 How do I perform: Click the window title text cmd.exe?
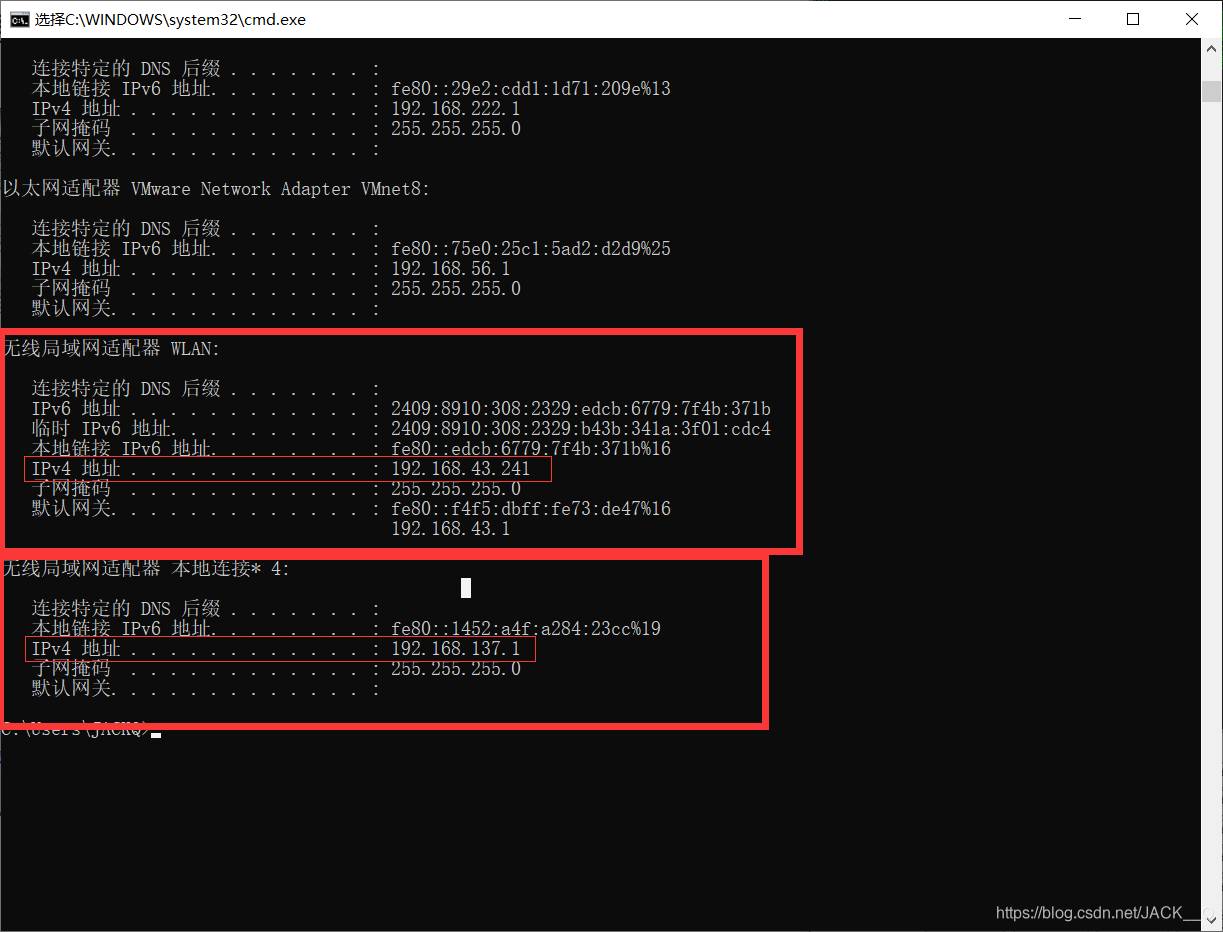point(170,19)
